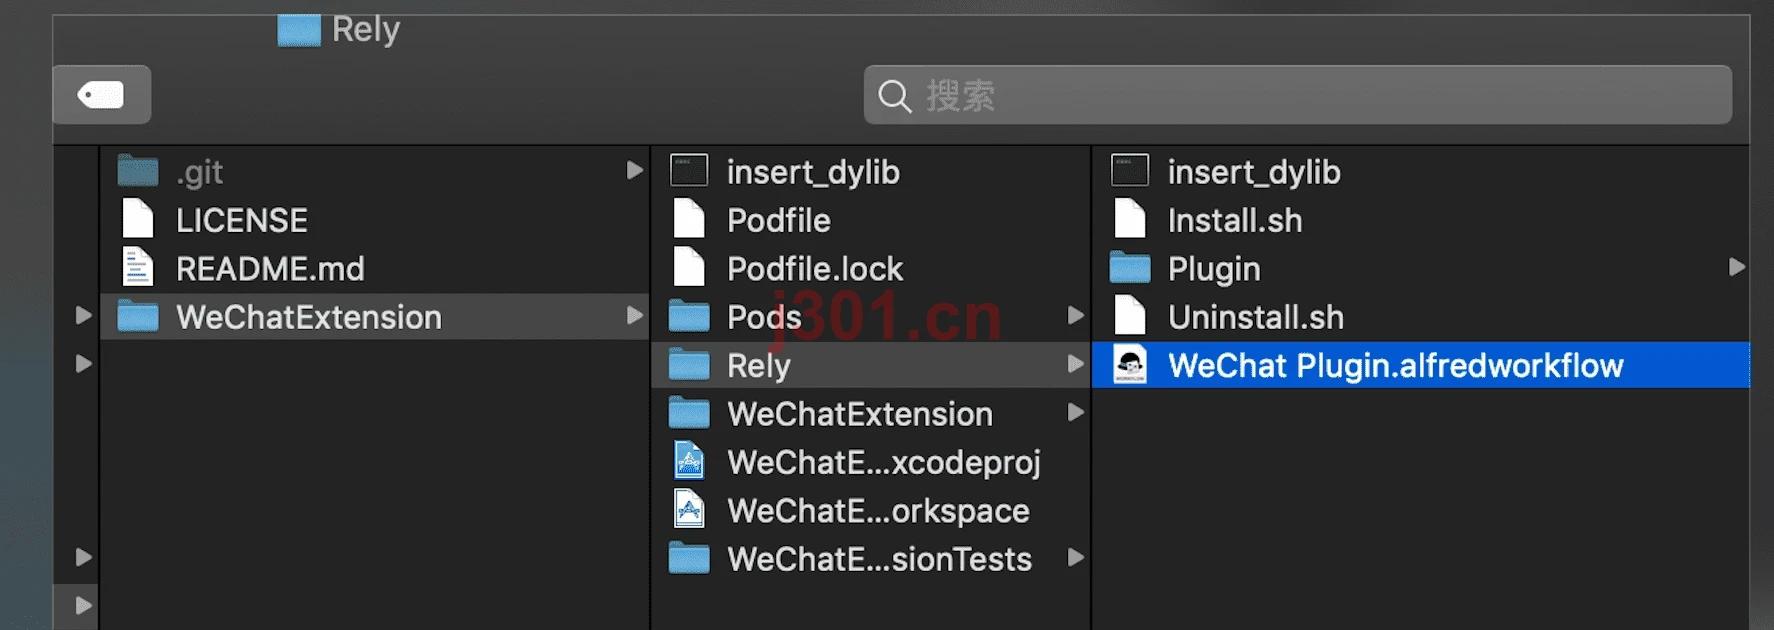The image size is (1774, 630).
Task: Select the WeChatE...orkspace workspace icon
Action: point(689,510)
